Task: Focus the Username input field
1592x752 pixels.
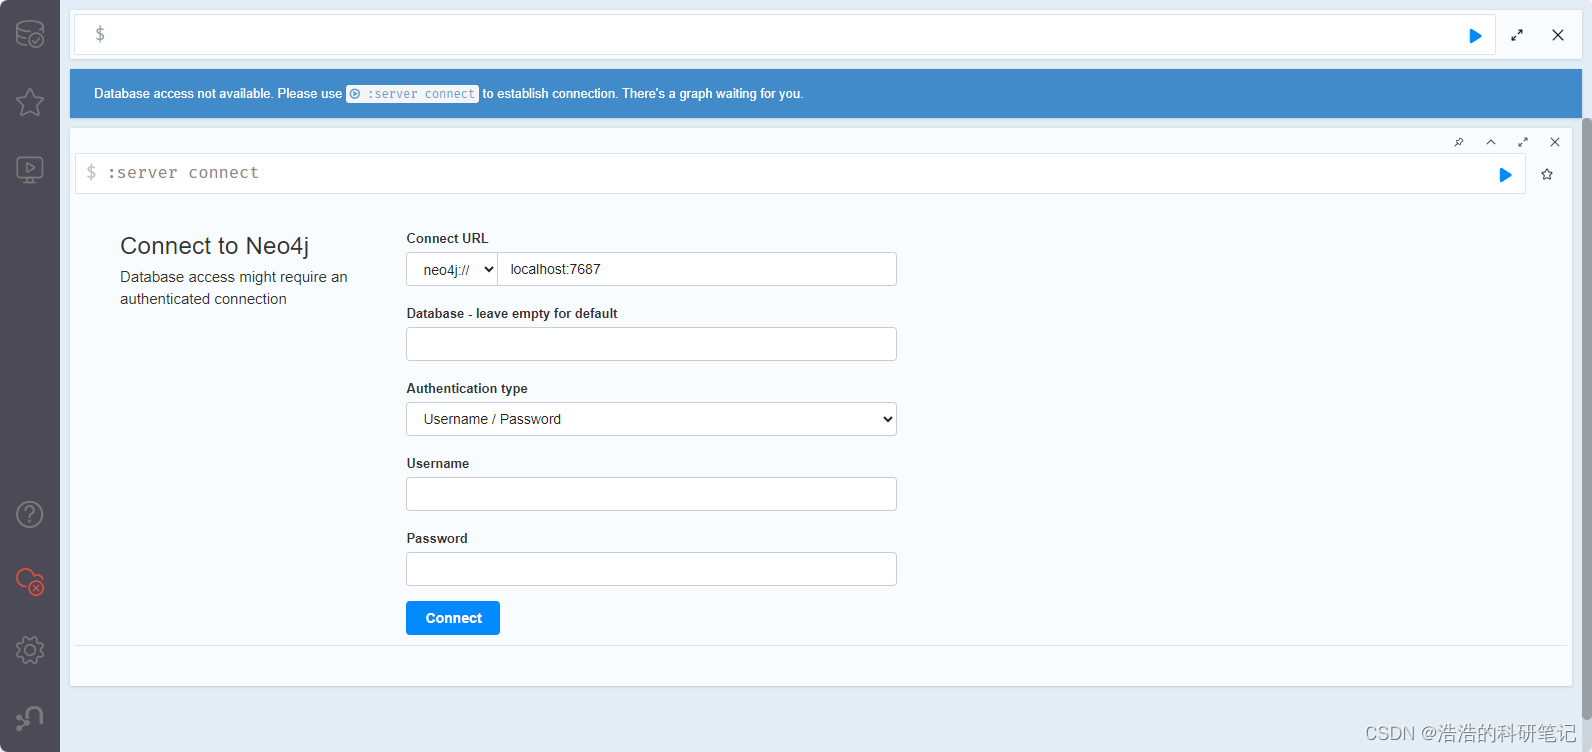Action: (651, 494)
